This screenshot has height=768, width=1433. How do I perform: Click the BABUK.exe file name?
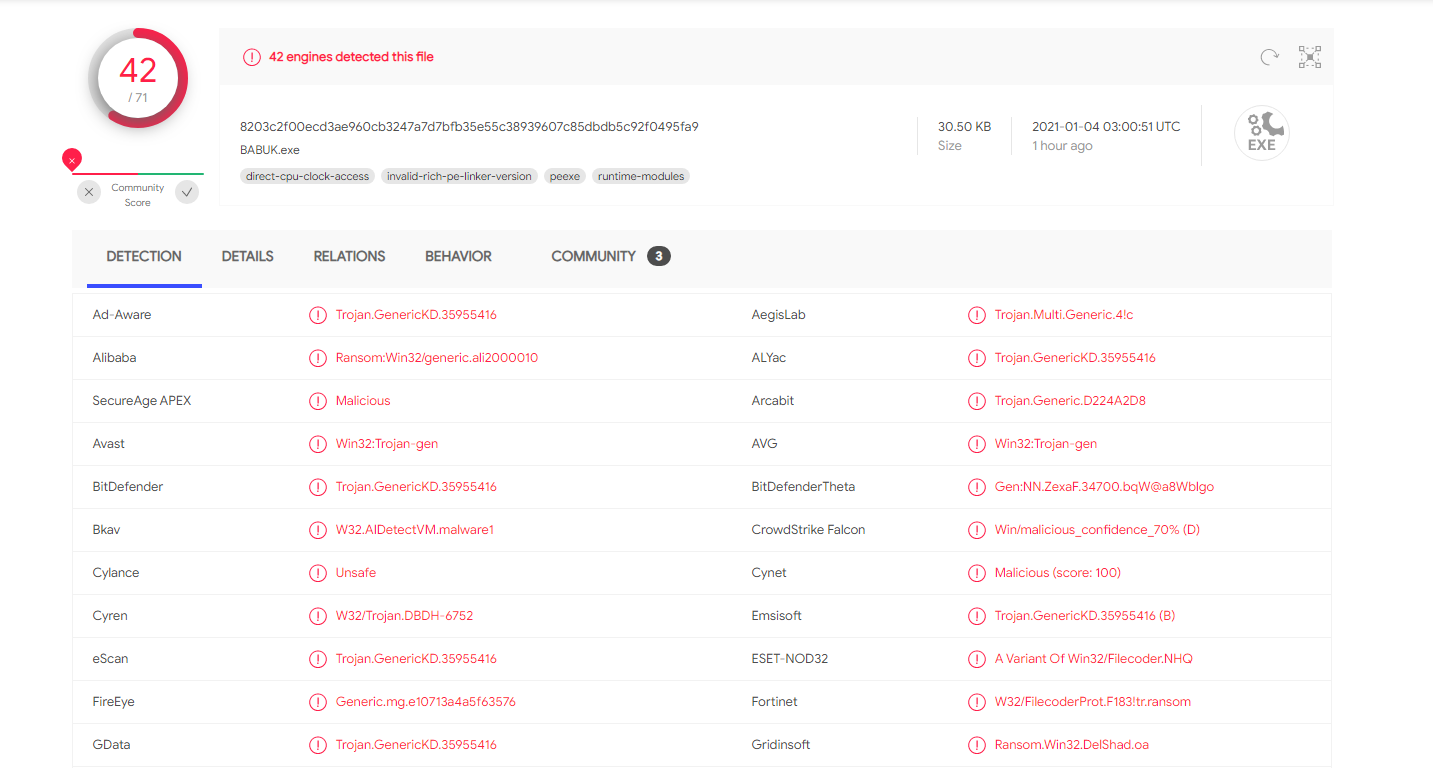click(x=270, y=150)
